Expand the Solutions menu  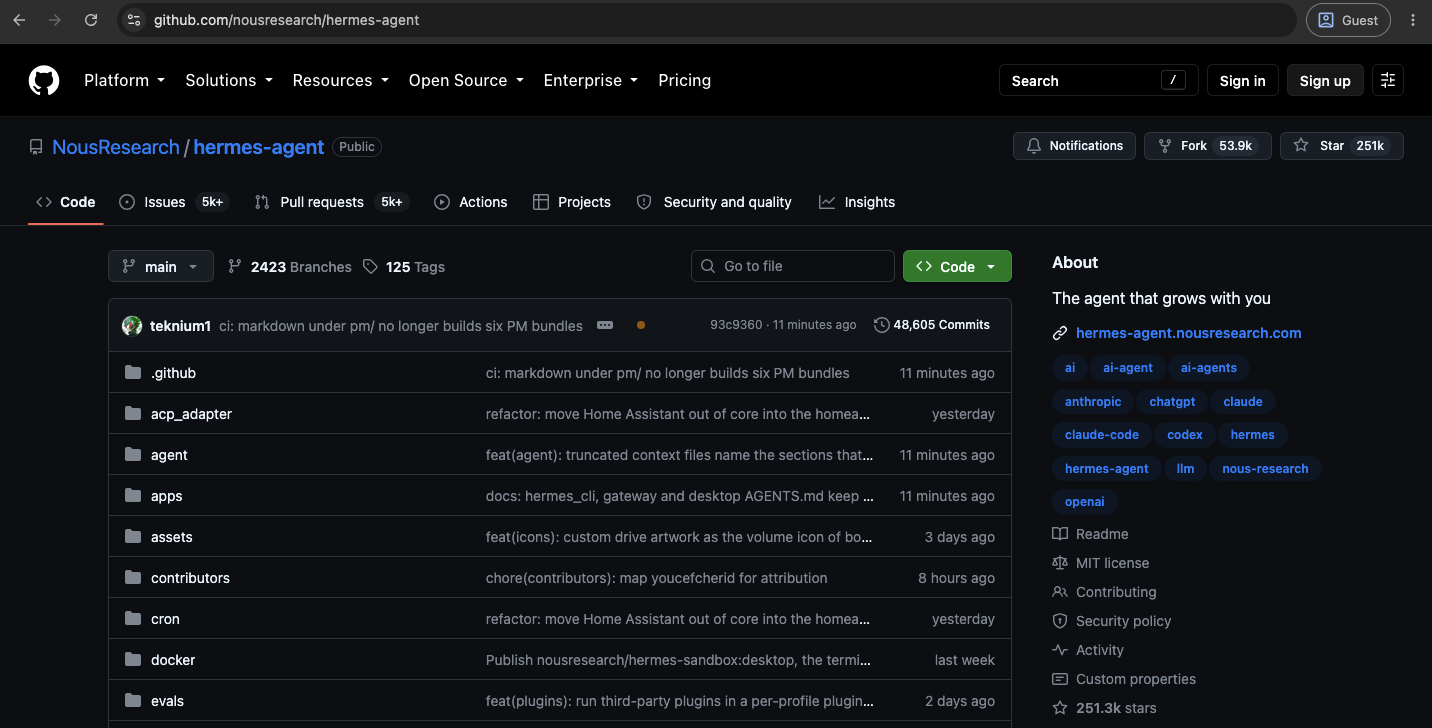tap(228, 80)
